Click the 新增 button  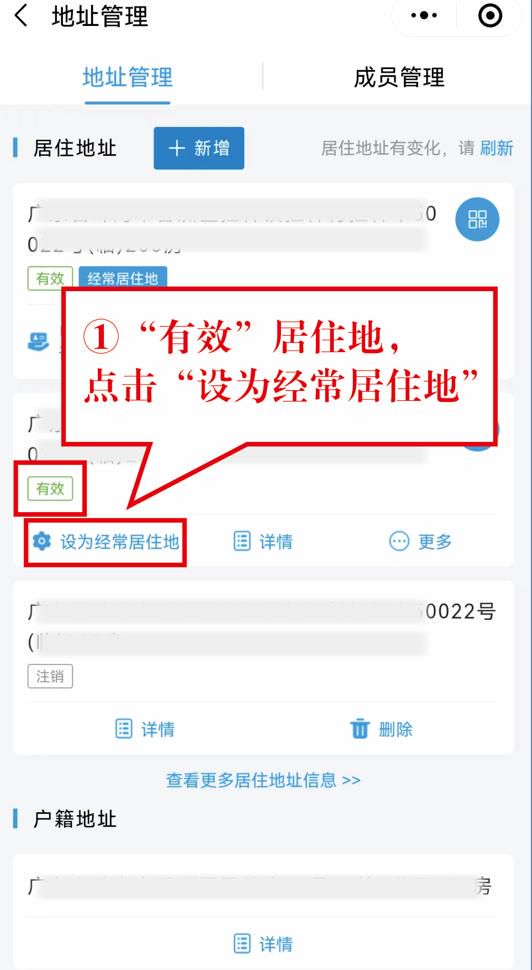[x=199, y=148]
